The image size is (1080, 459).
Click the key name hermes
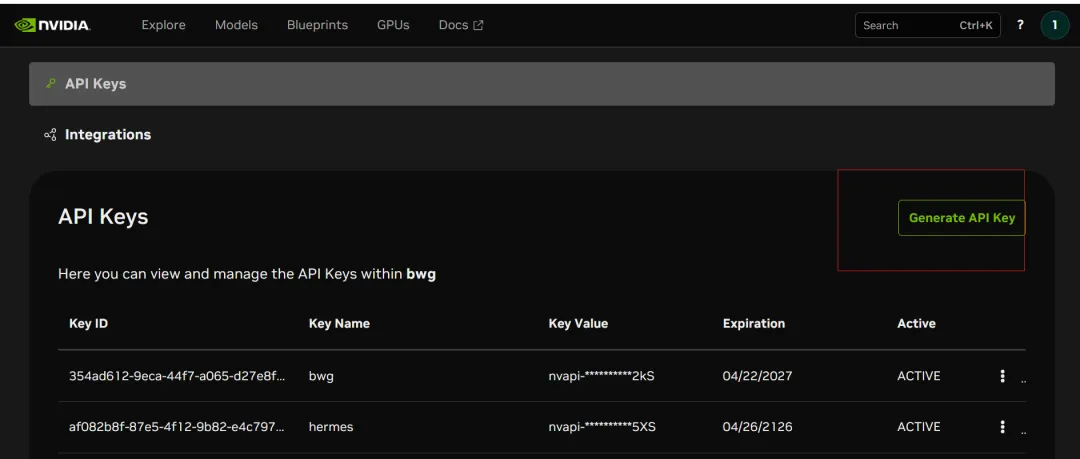(331, 427)
